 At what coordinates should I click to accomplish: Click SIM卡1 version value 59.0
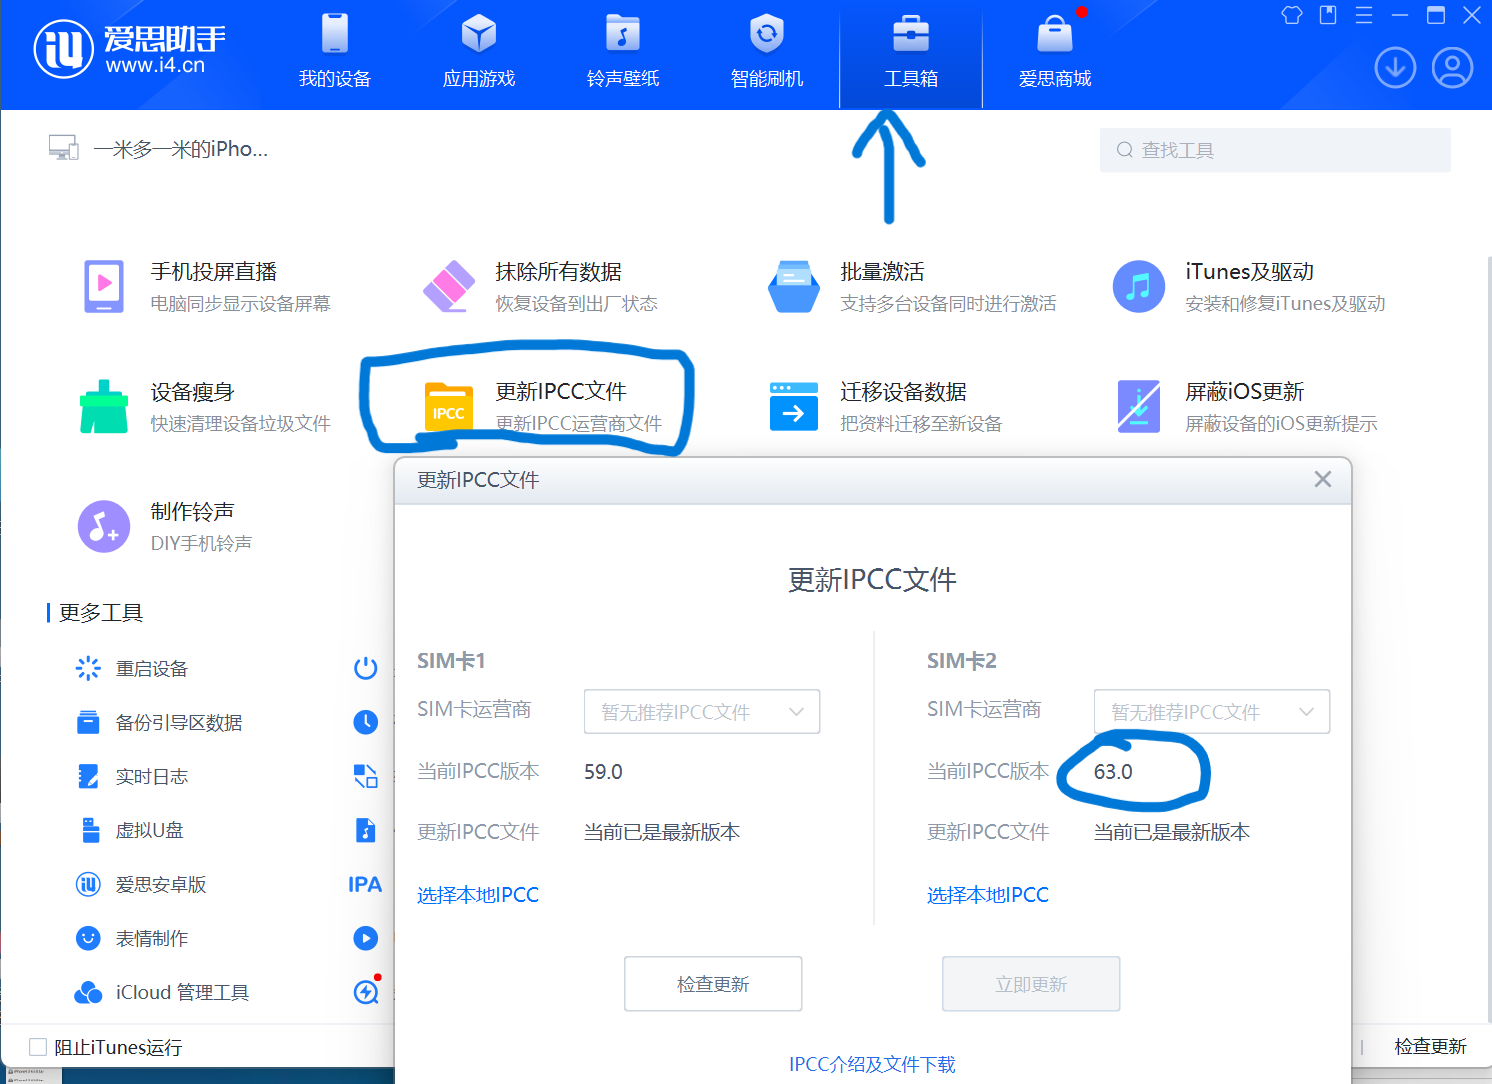603,772
